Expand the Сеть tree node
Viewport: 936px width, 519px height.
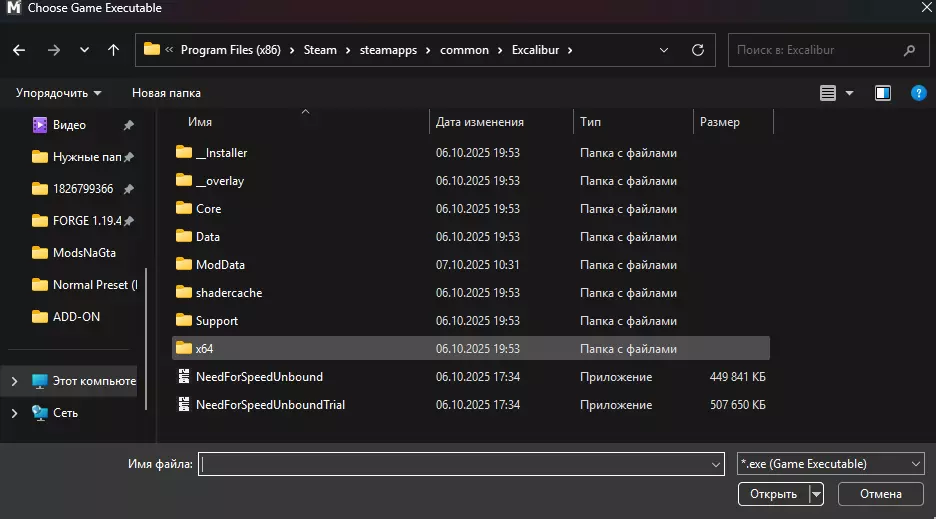[x=14, y=413]
